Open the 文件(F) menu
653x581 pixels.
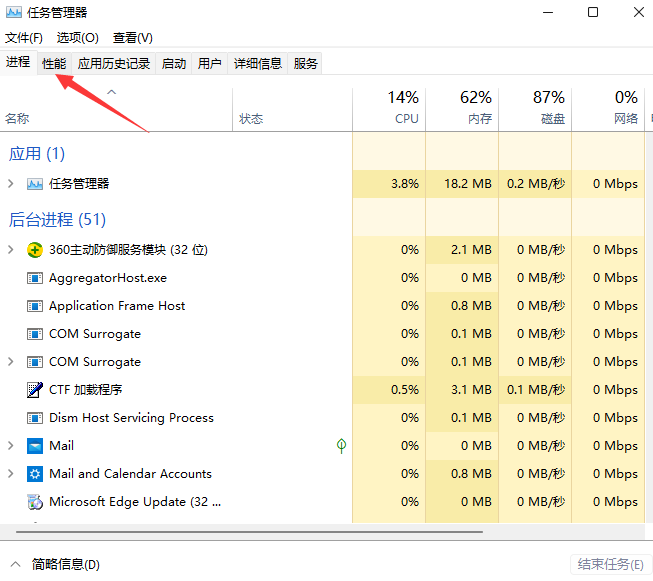(24, 38)
